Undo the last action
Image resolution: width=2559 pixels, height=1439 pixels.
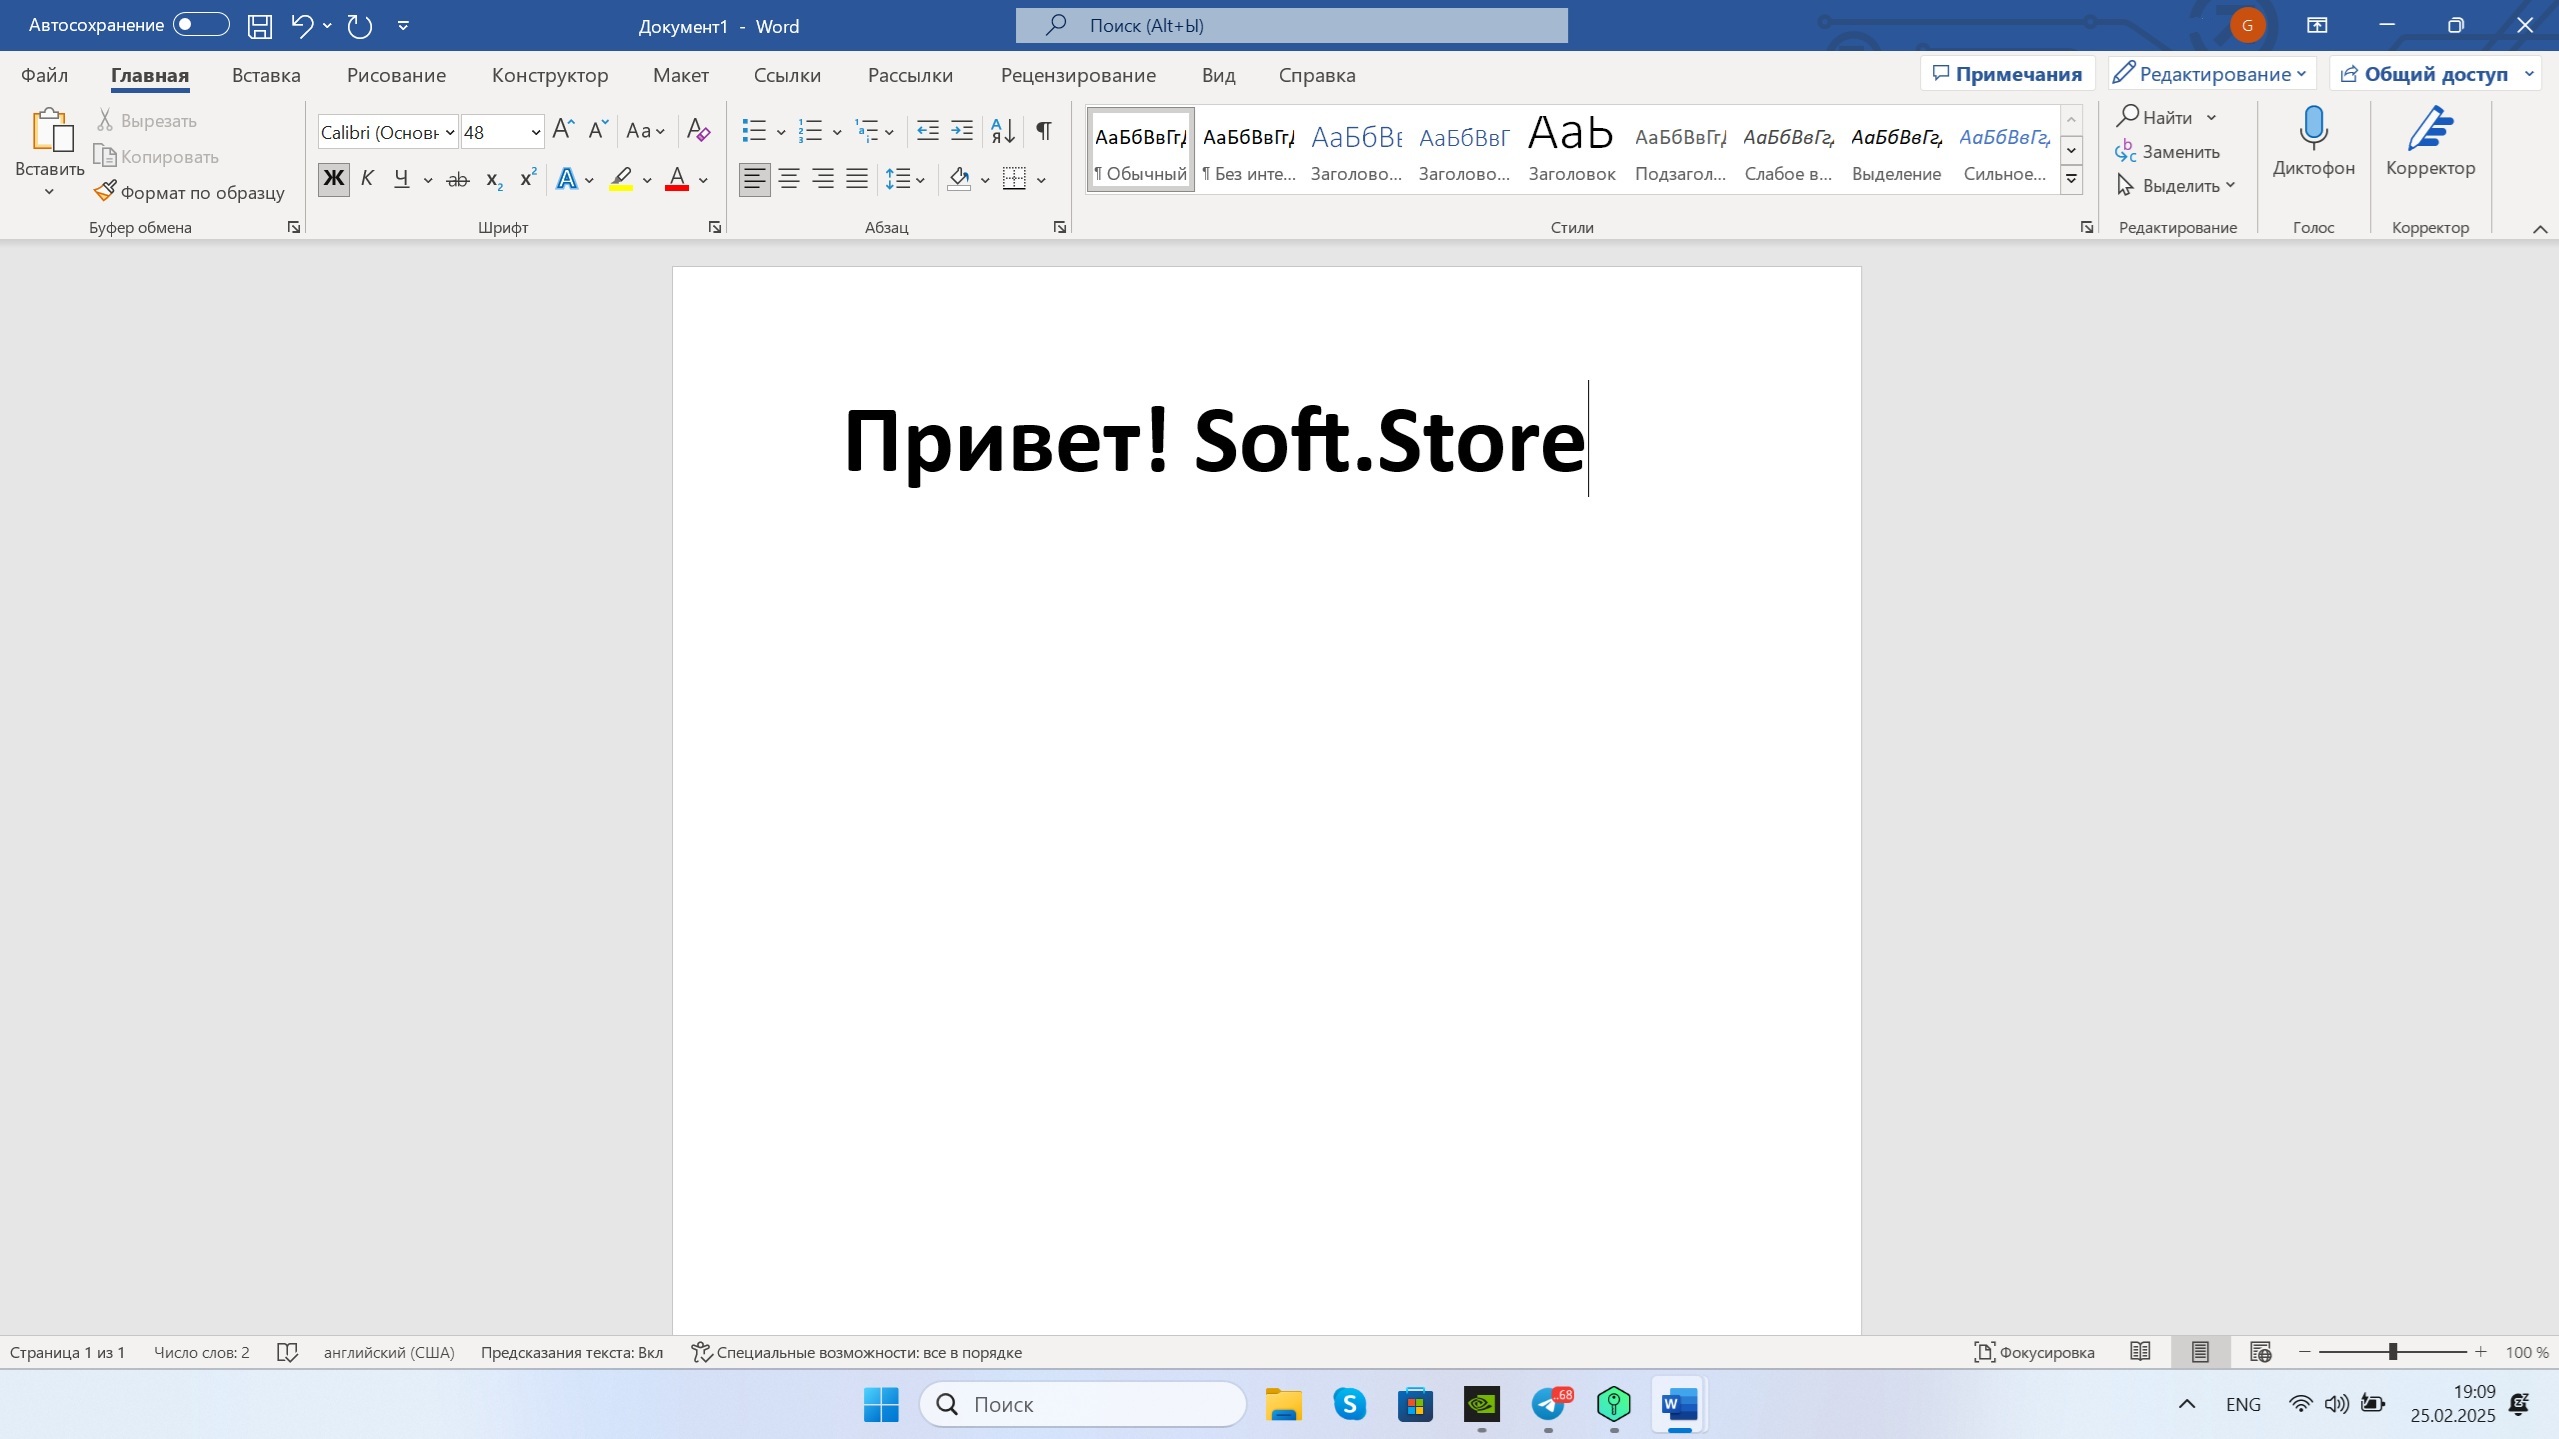302,26
